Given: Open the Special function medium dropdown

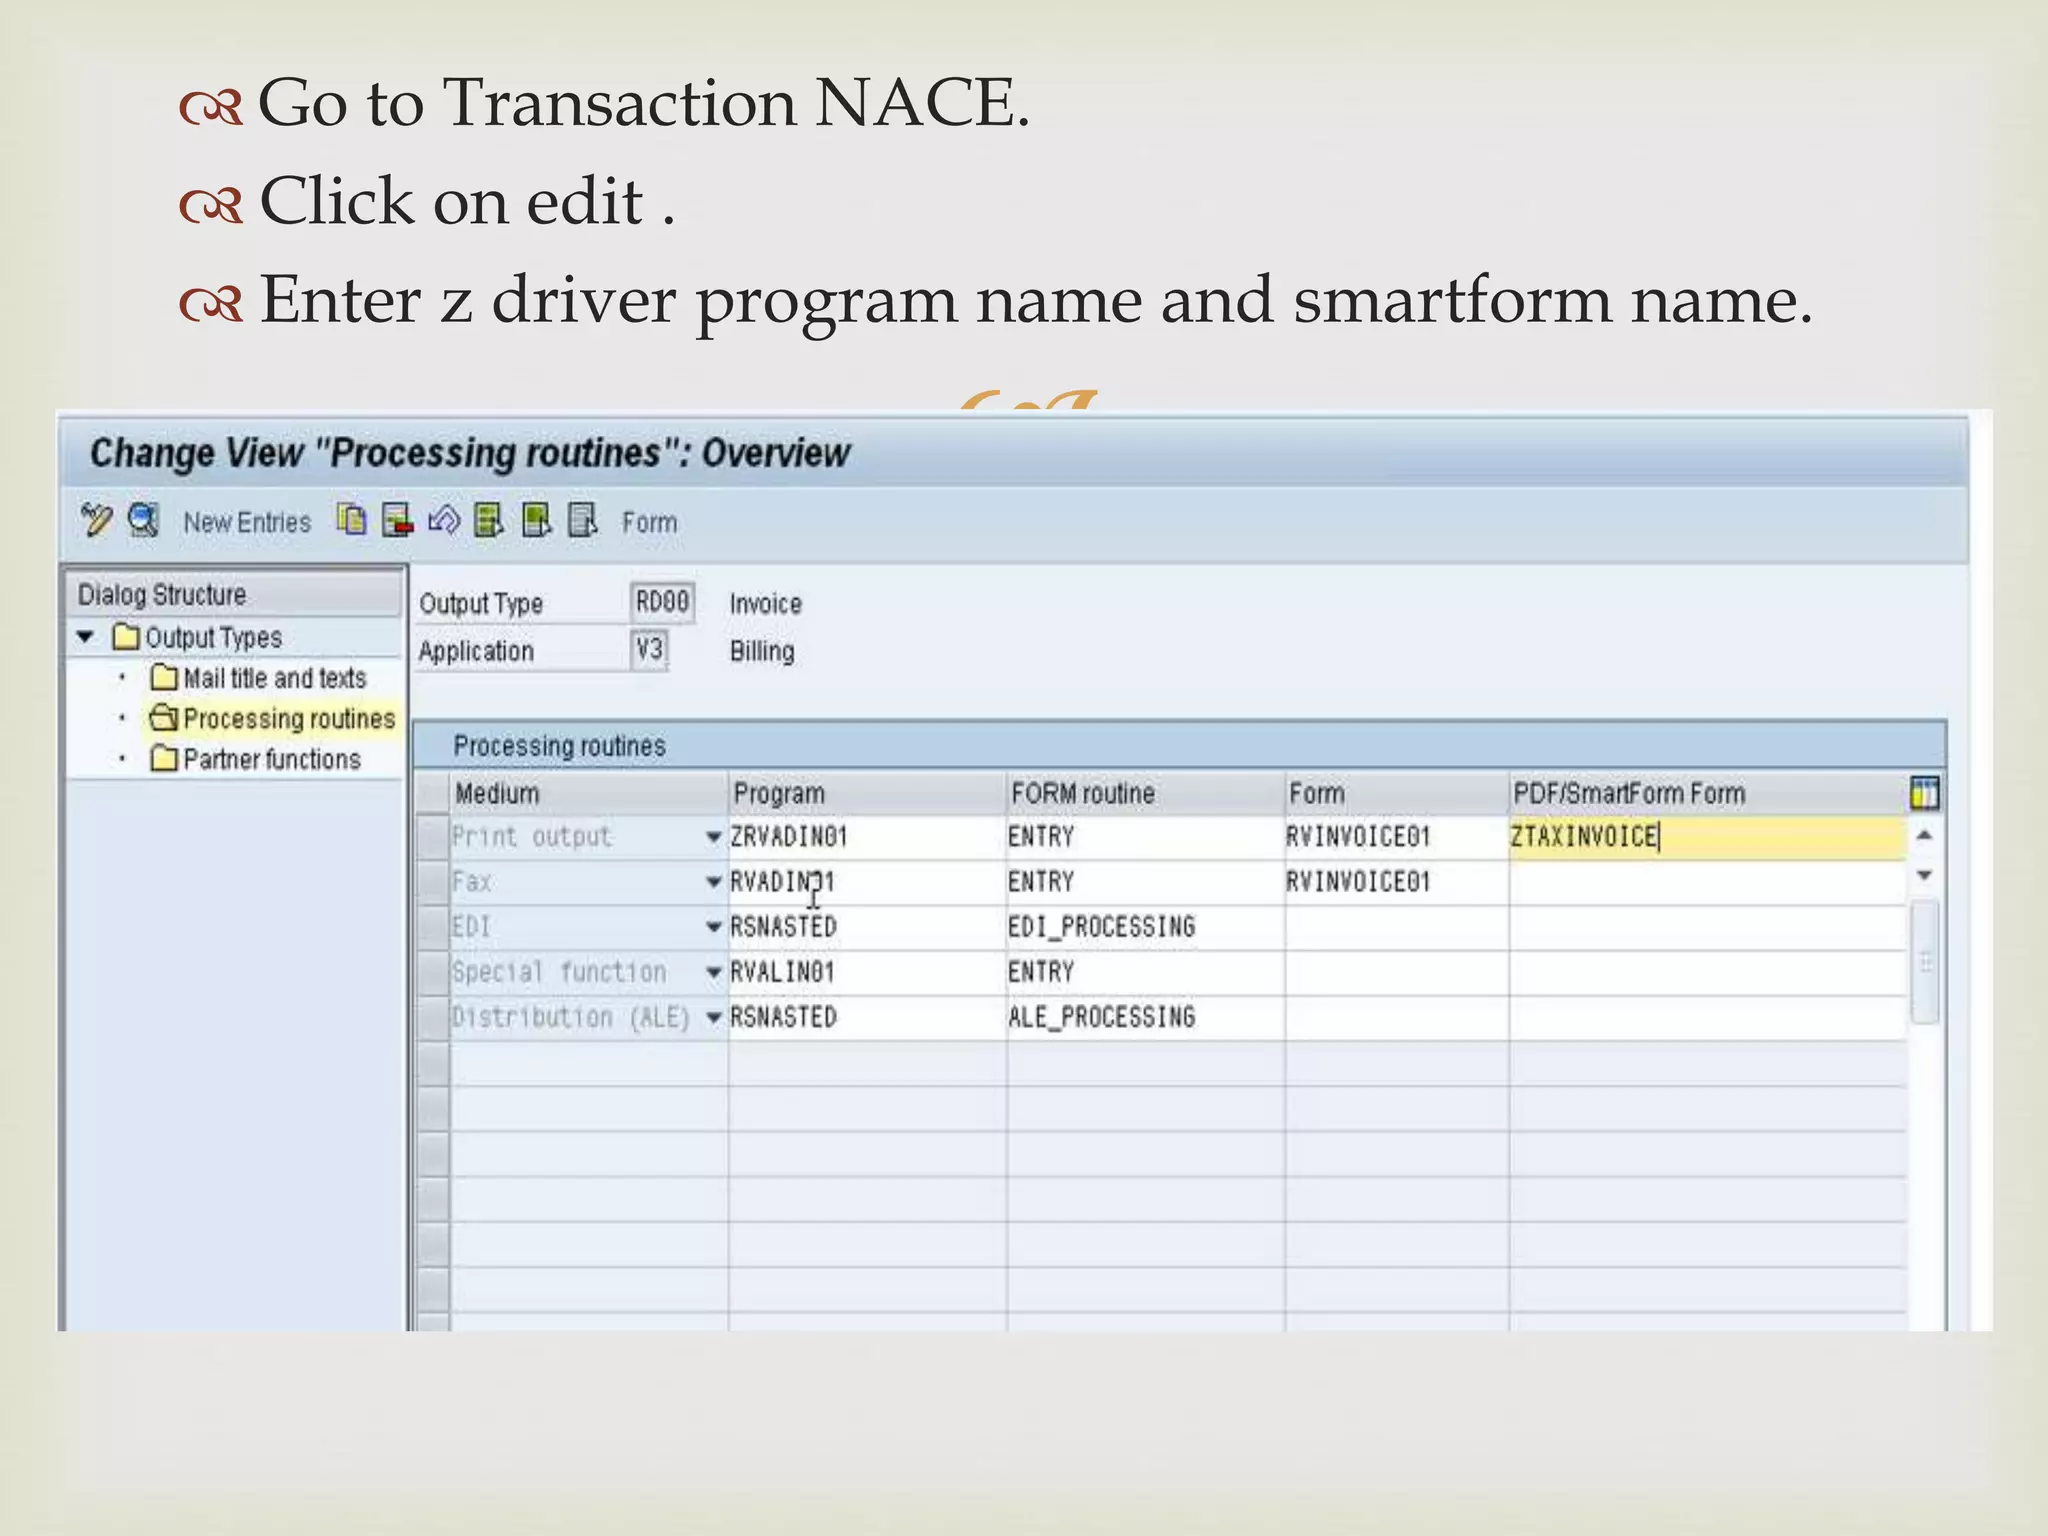Looking at the screenshot, I should click(x=713, y=972).
